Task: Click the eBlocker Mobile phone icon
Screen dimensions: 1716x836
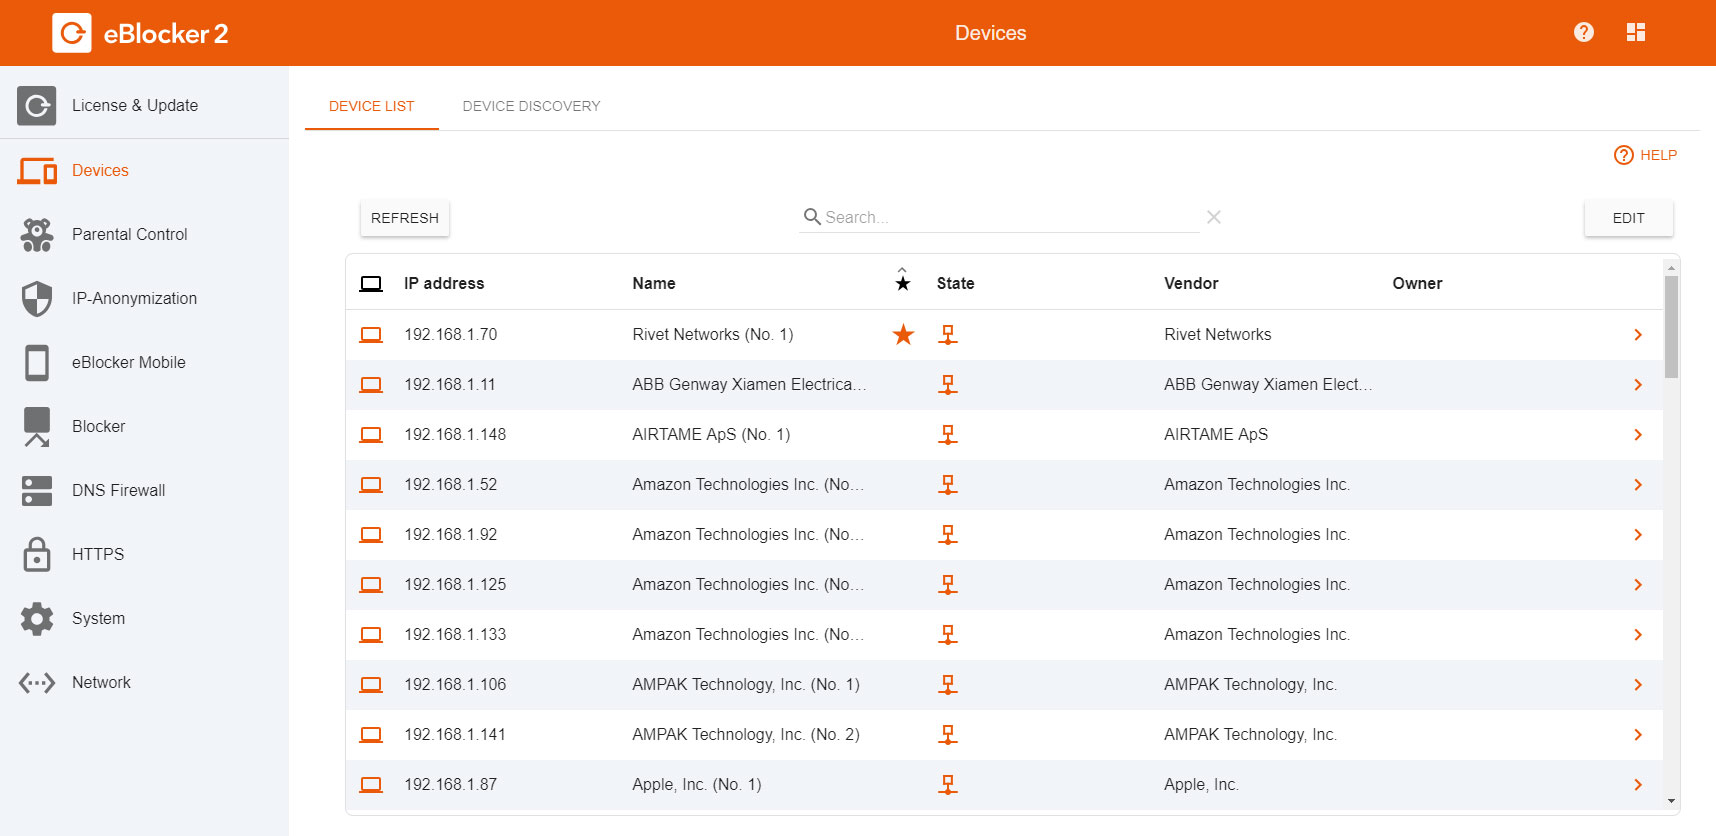Action: click(x=37, y=363)
